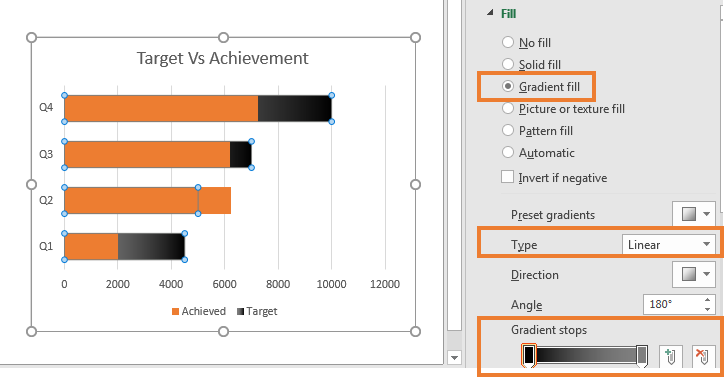
Task: Enable the Invert if negative checkbox
Action: pyautogui.click(x=507, y=177)
